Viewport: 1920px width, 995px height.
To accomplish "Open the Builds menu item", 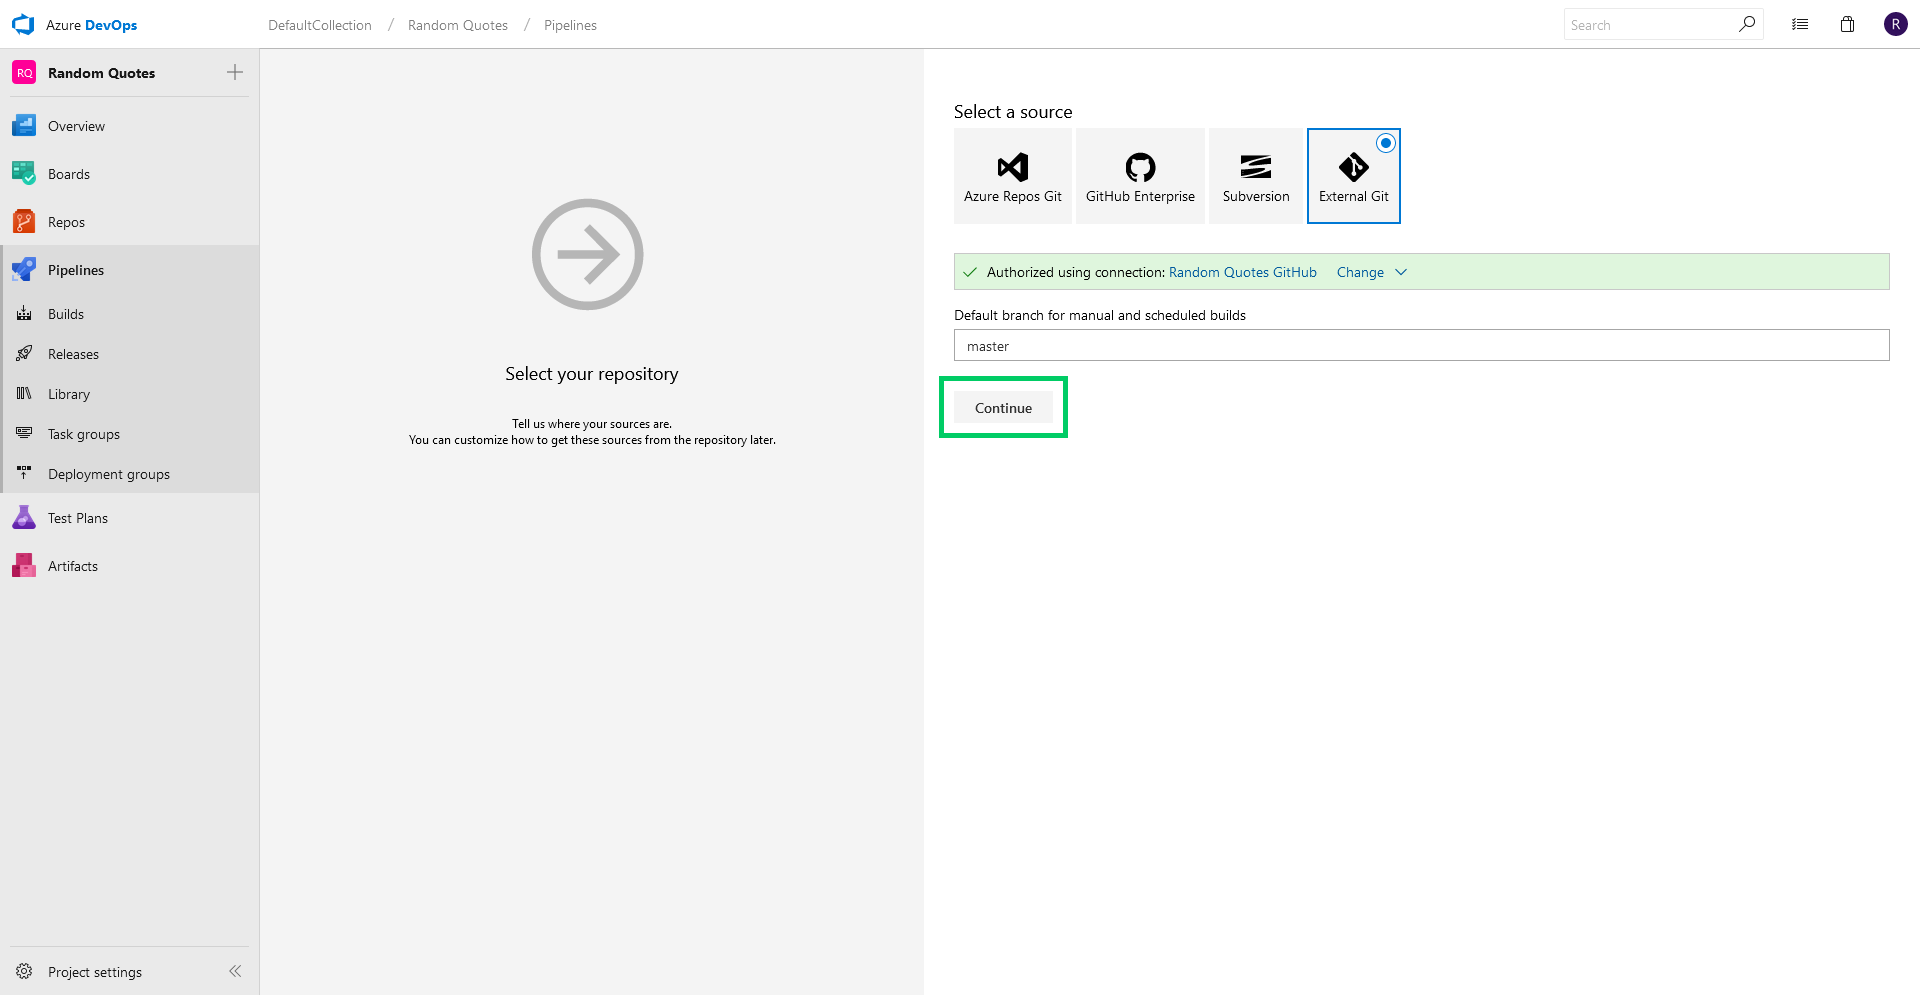I will 66,314.
